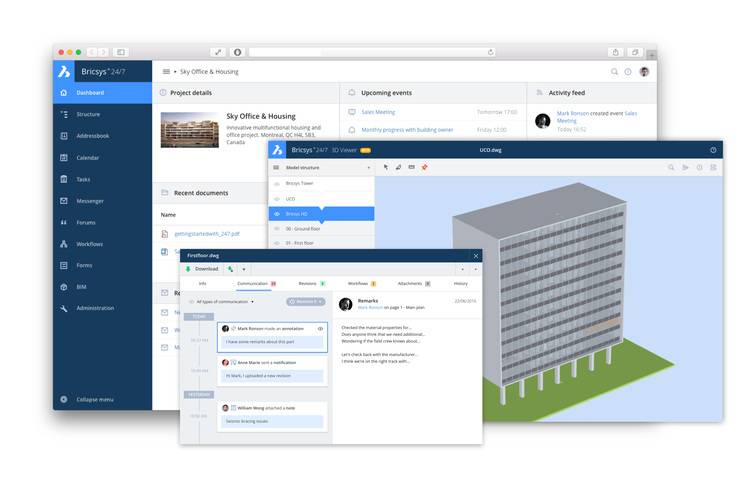Go to Calendar in the sidebar

(87, 158)
